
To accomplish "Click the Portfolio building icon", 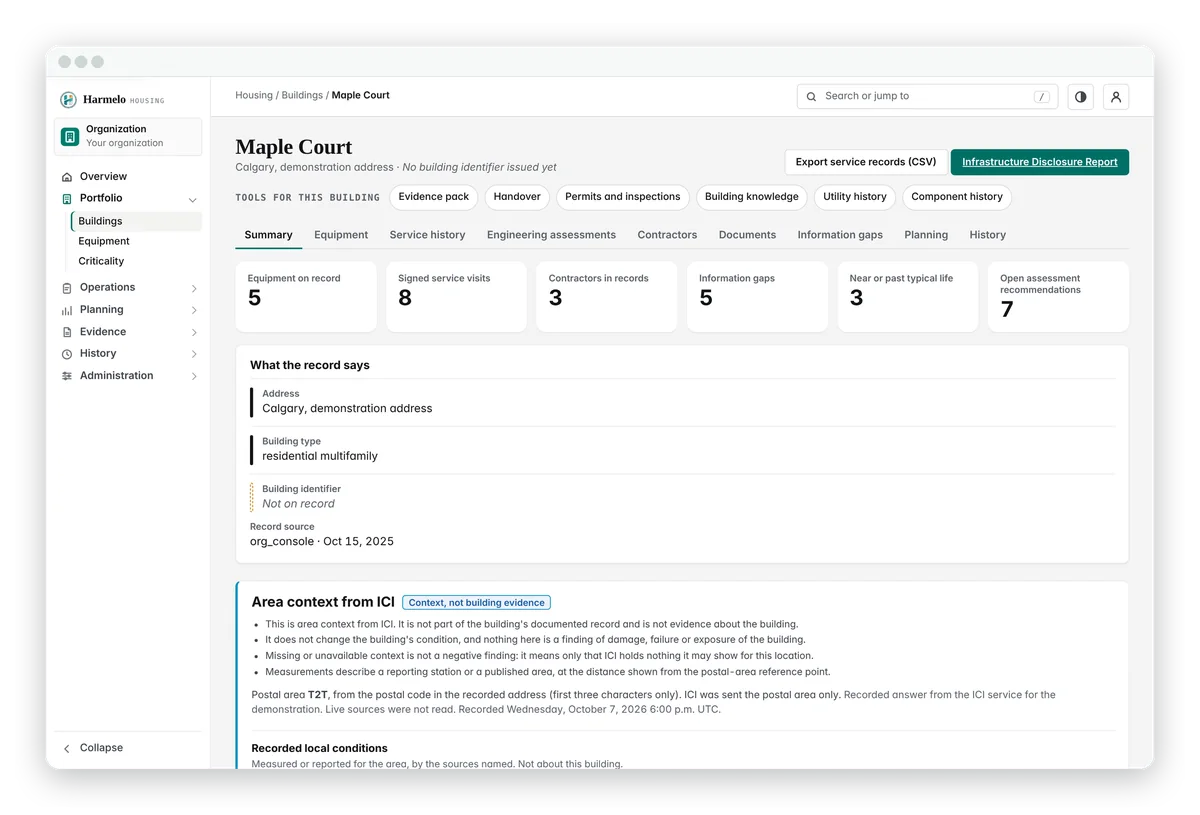I will coord(67,198).
